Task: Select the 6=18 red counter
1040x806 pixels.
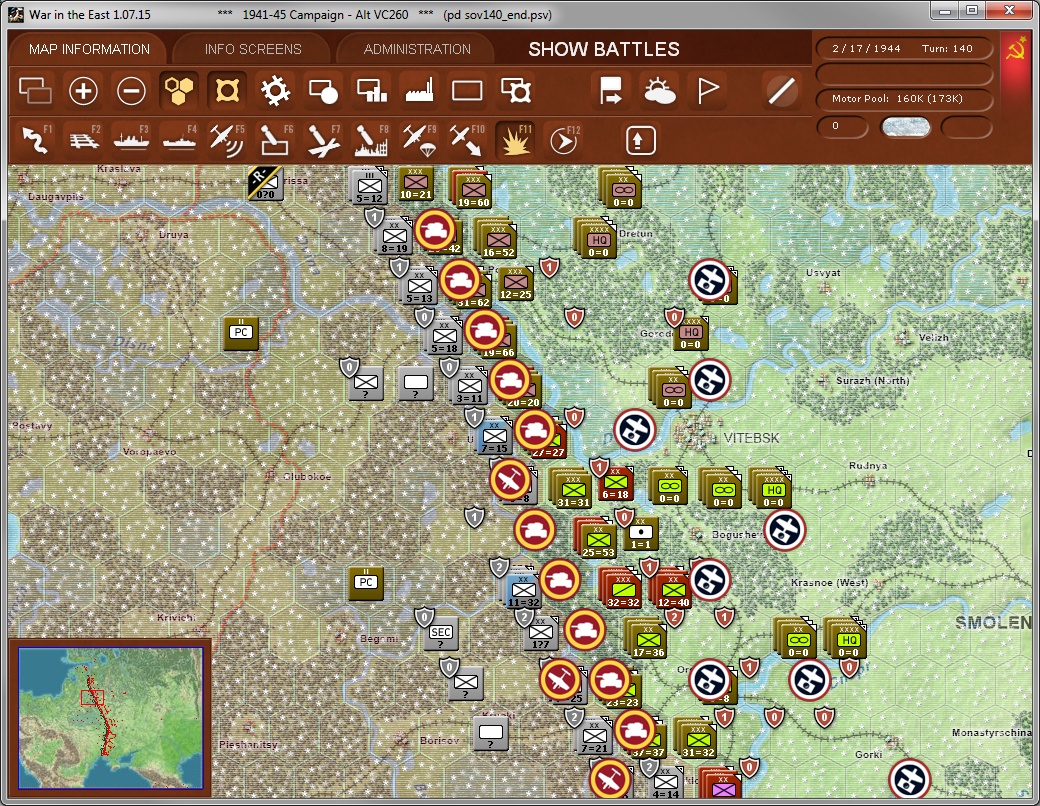Action: click(616, 482)
